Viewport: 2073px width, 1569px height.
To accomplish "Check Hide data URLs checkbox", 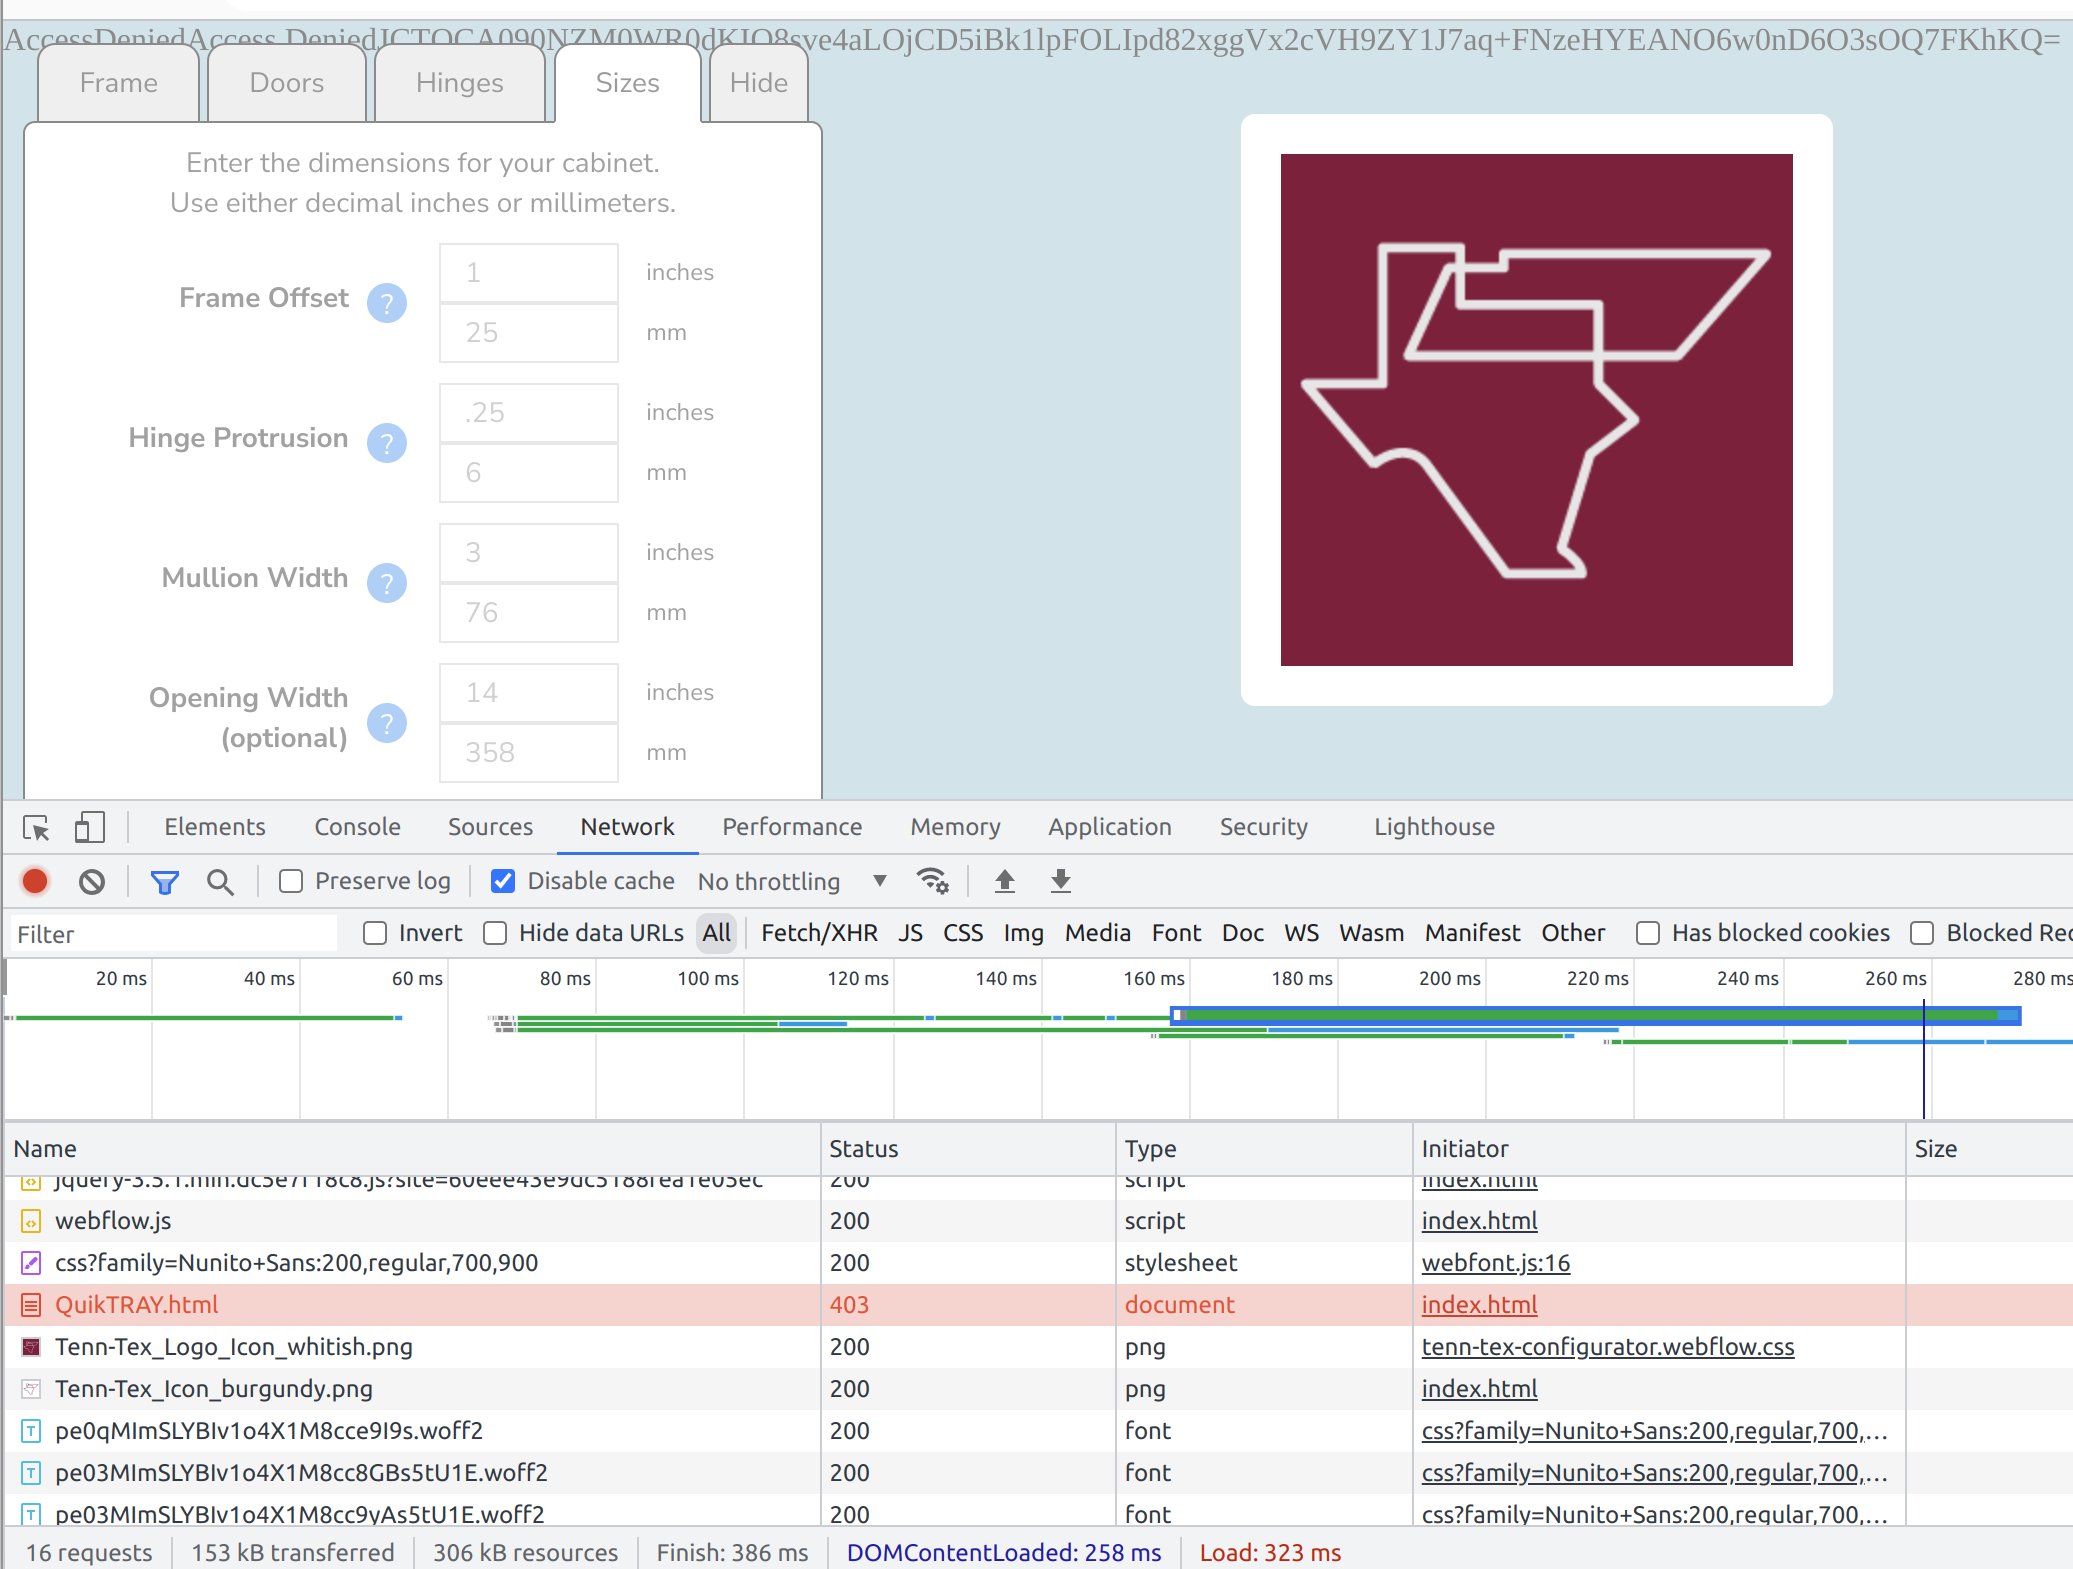I will point(495,933).
